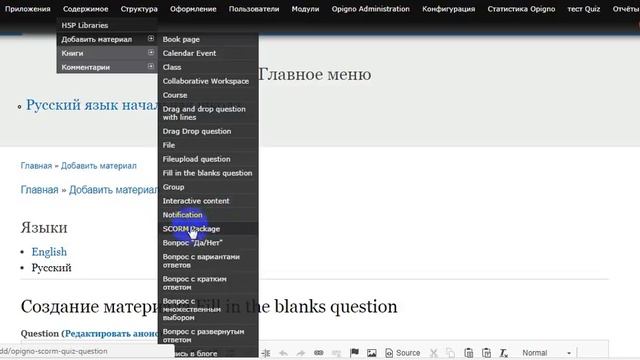This screenshot has height=360, width=640.
Task: Click the Unlink icon in editor toolbar
Action: click(336, 353)
